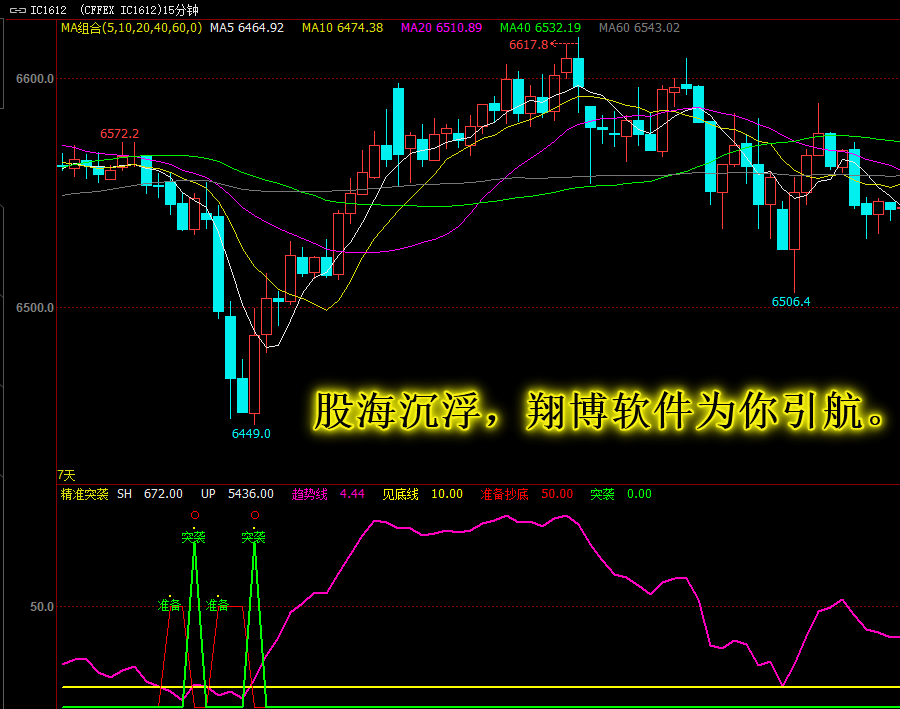The height and width of the screenshot is (709, 900).
Task: Click the 50.0 indicator axis label
Action: click(42, 607)
